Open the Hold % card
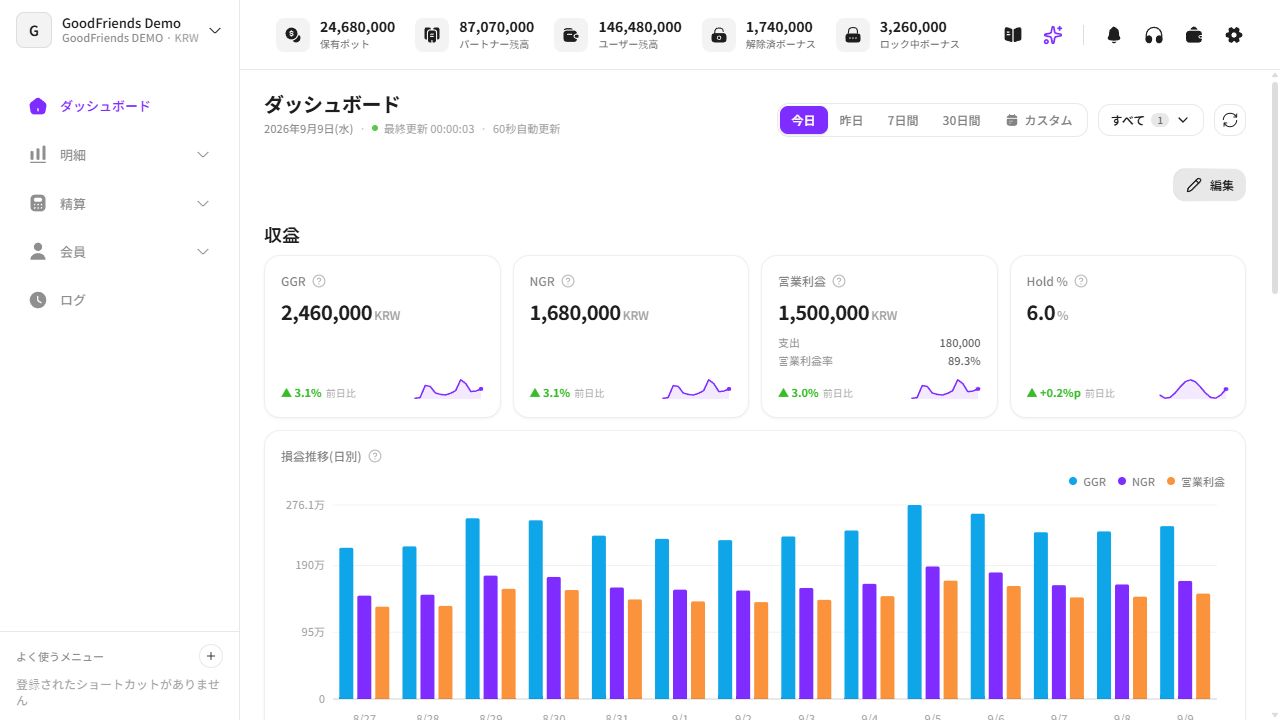Screen dimensions: 1280x720 click(x=1128, y=336)
